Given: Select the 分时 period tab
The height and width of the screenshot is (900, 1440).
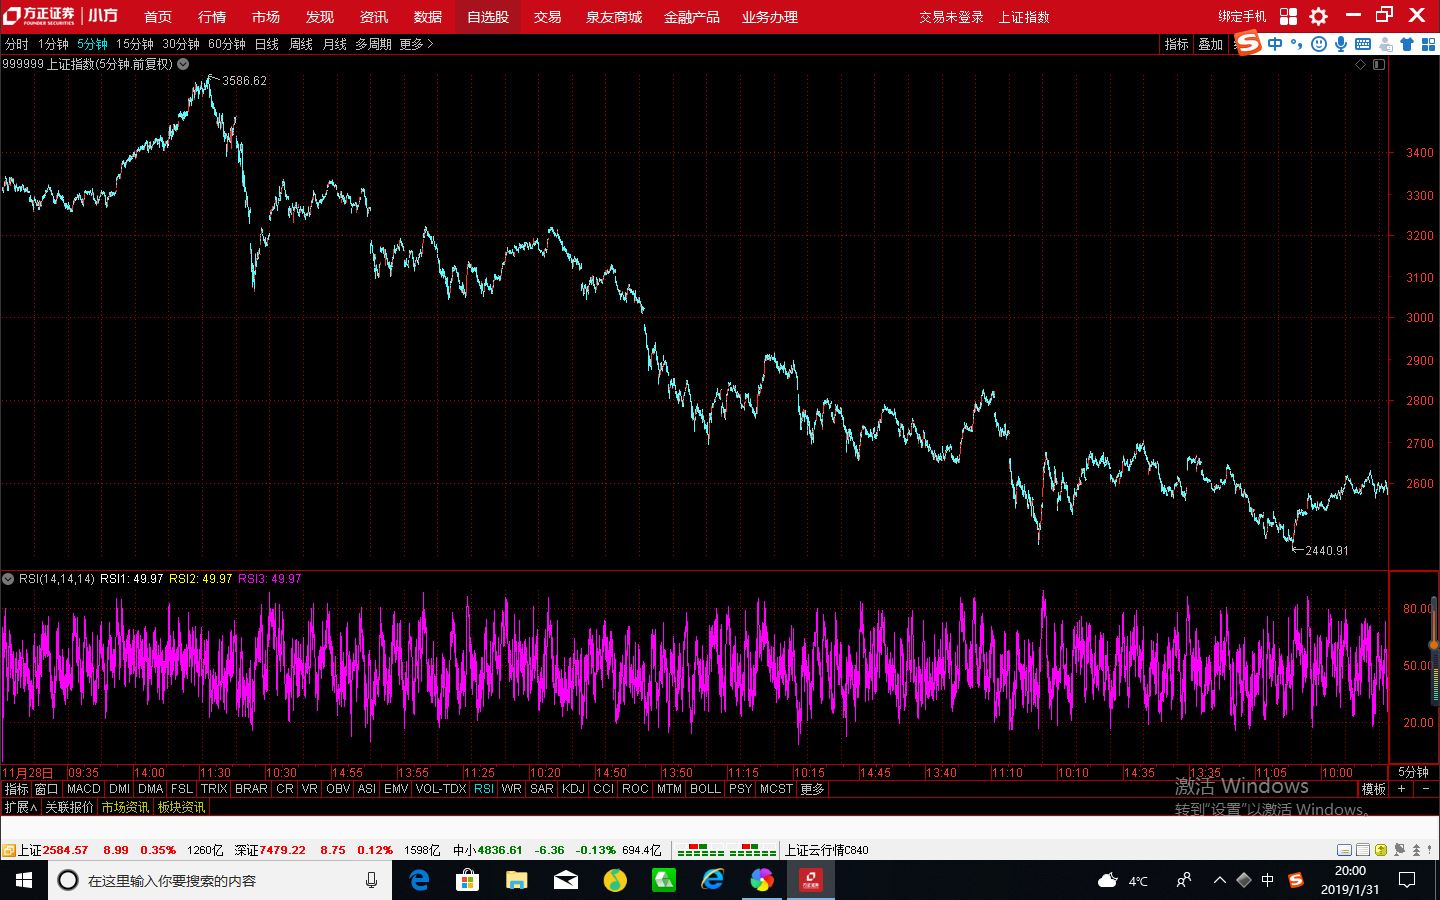Looking at the screenshot, I should point(17,44).
